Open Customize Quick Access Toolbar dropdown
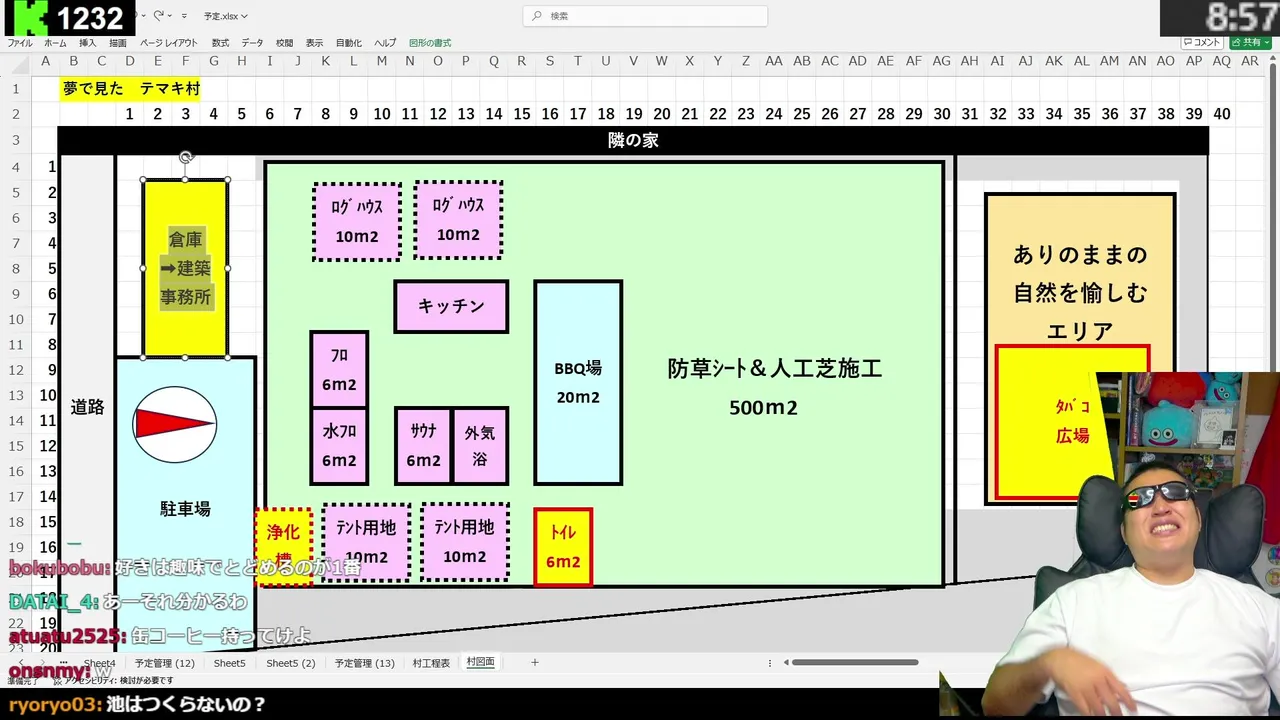The width and height of the screenshot is (1280, 720). click(x=184, y=16)
